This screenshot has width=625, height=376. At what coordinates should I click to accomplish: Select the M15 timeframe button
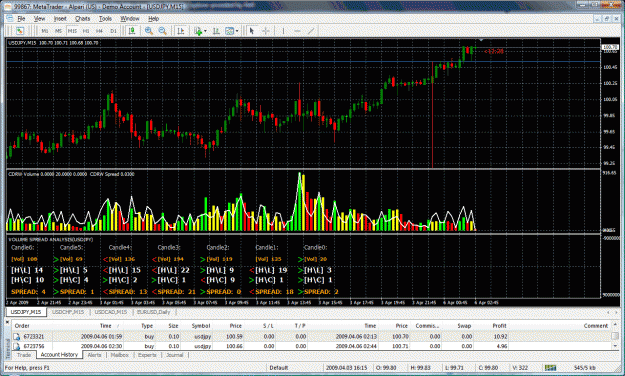[x=72, y=31]
